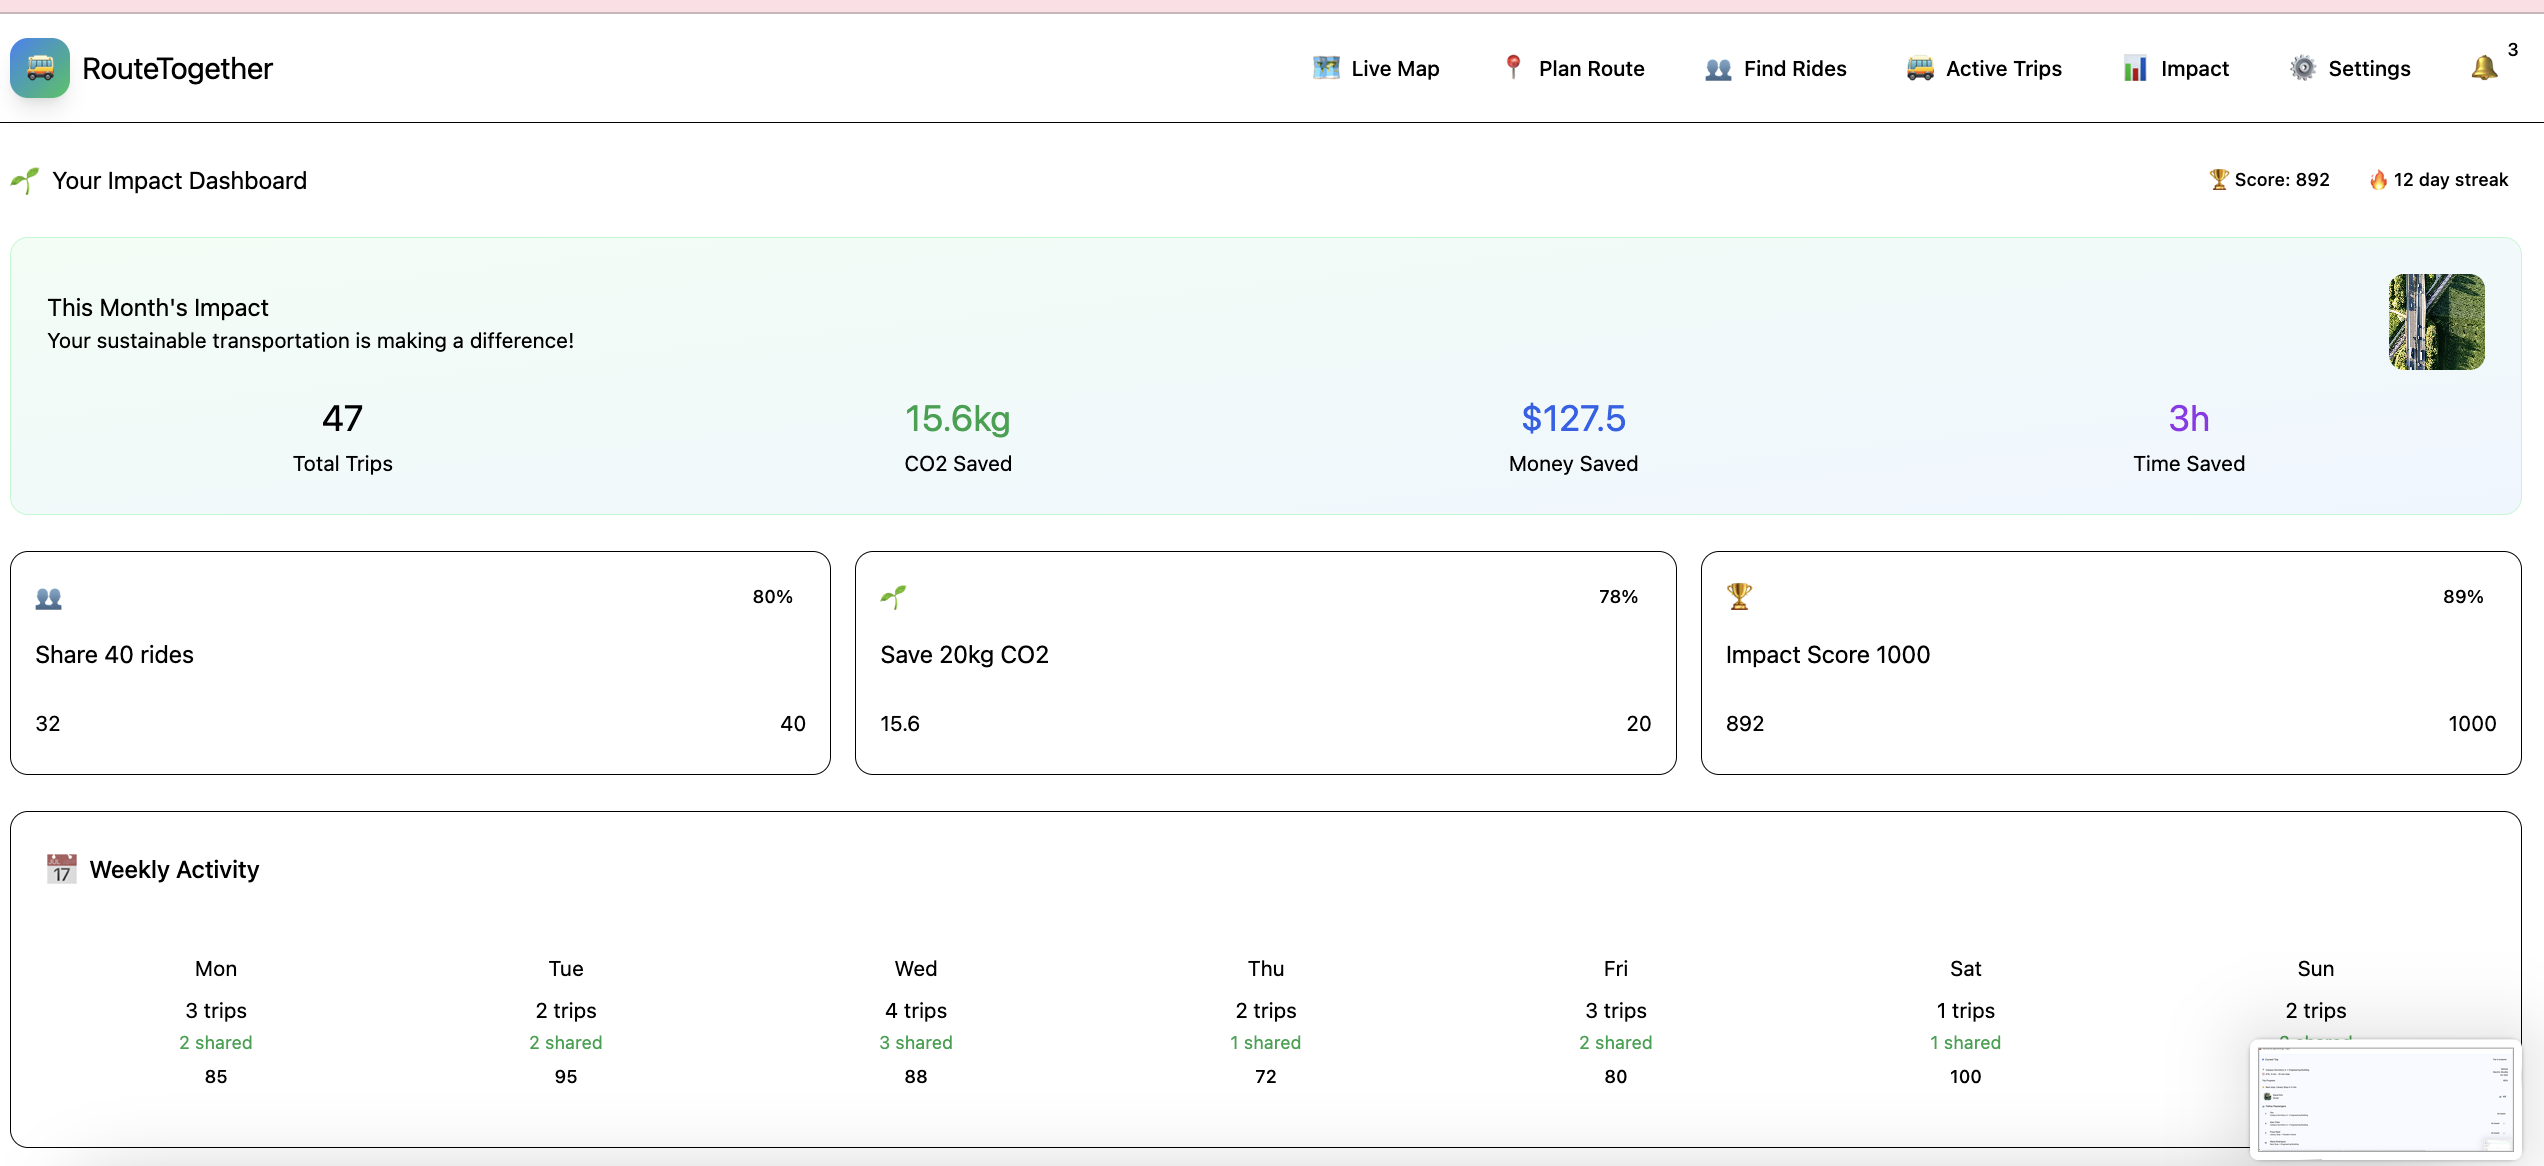Click the RouteTogether title link

(177, 68)
